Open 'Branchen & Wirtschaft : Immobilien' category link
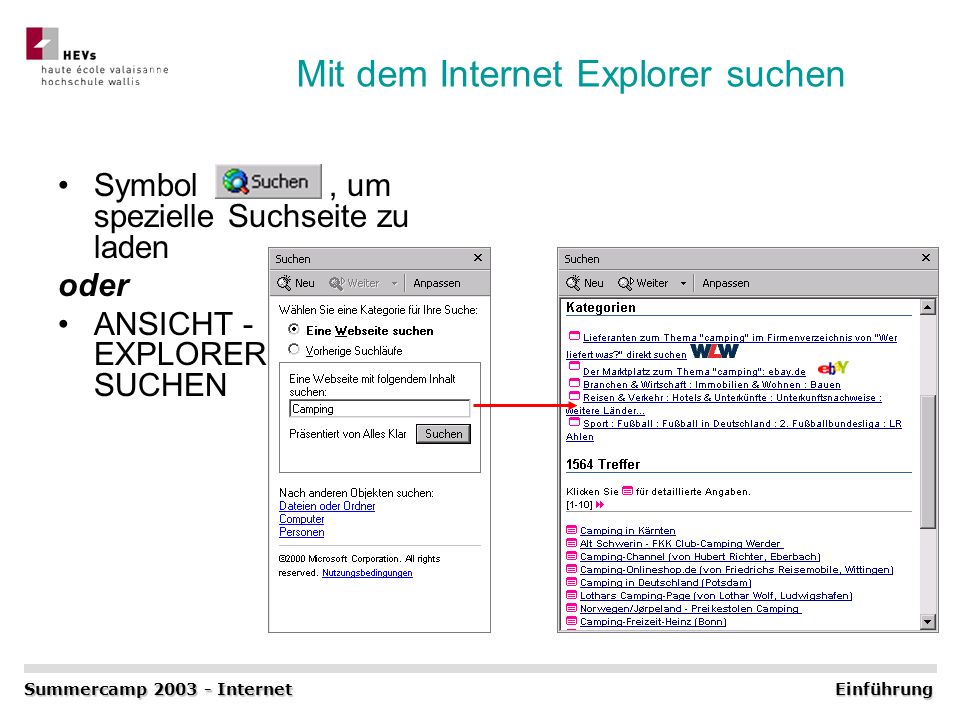 click(711, 384)
